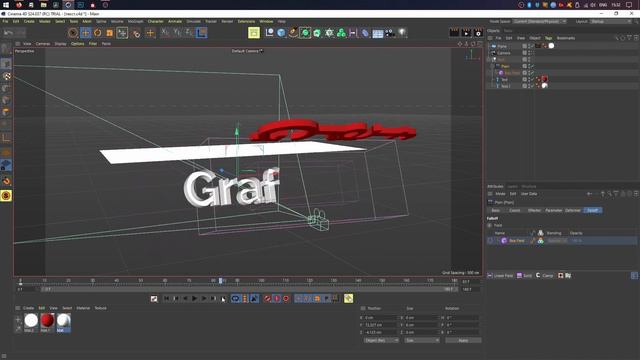Select the Camera object in Object Manager
640x360 pixels.
pyautogui.click(x=504, y=53)
